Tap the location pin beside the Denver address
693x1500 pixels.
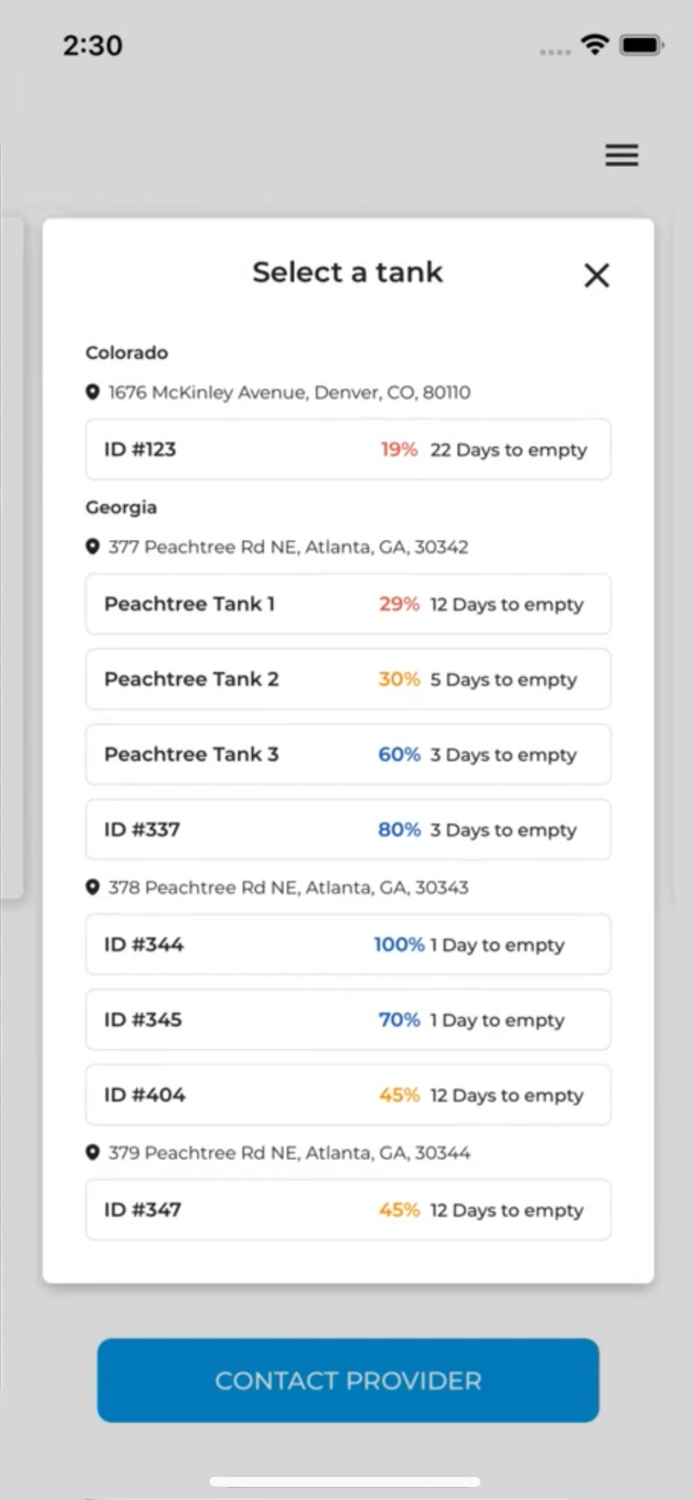[x=93, y=392]
